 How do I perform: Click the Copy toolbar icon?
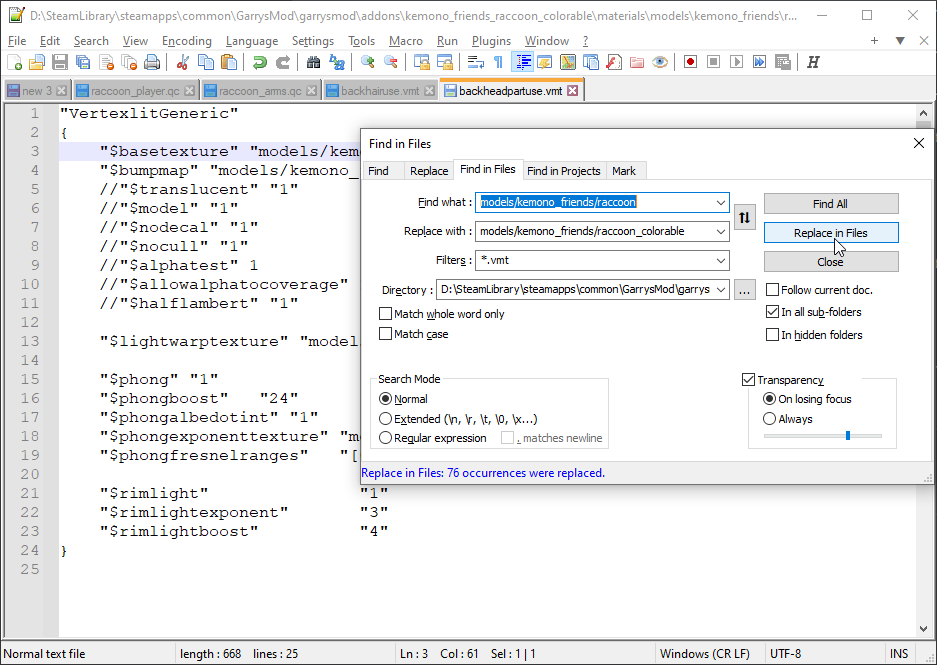coord(206,62)
